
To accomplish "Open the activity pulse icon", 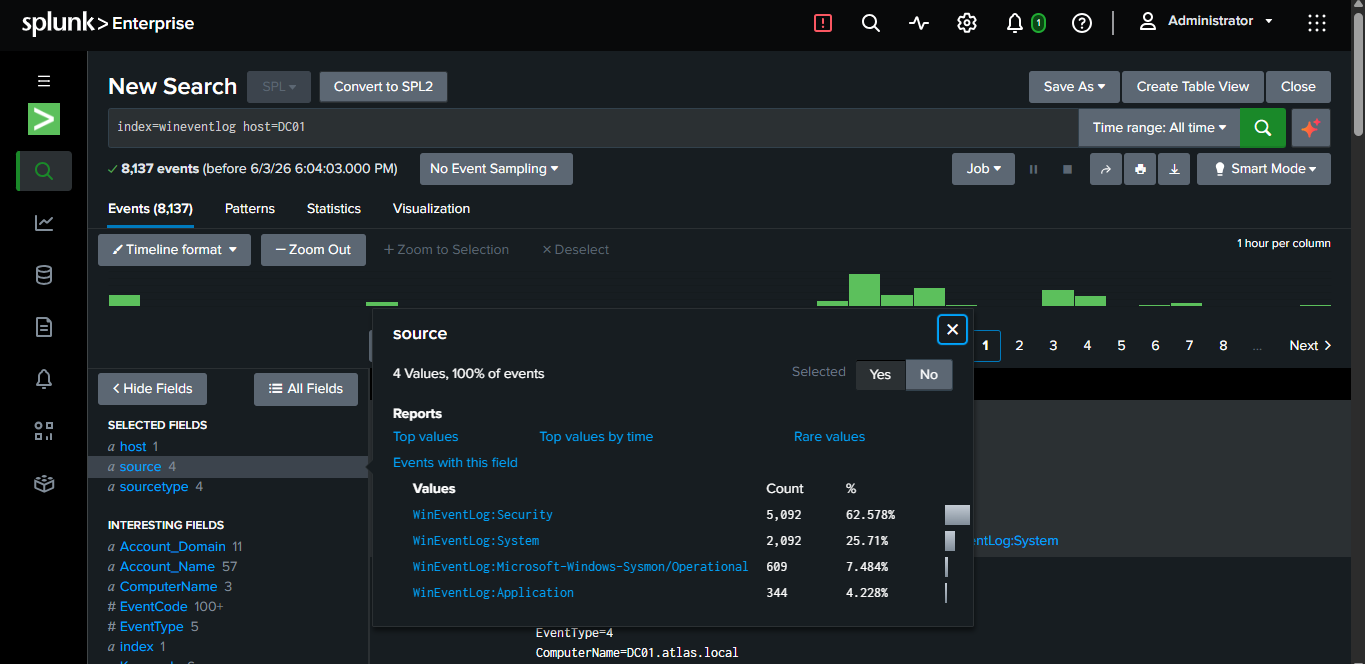I will 919,23.
